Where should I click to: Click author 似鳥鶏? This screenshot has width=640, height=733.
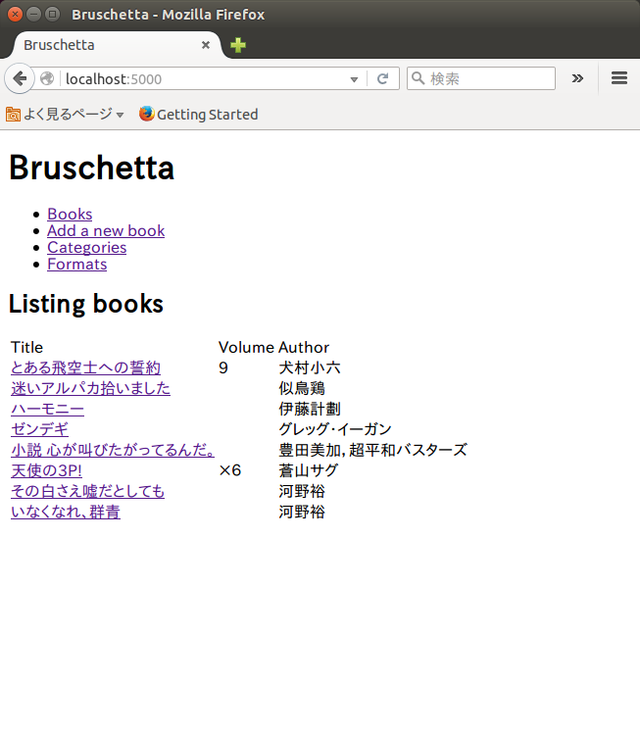click(x=302, y=388)
